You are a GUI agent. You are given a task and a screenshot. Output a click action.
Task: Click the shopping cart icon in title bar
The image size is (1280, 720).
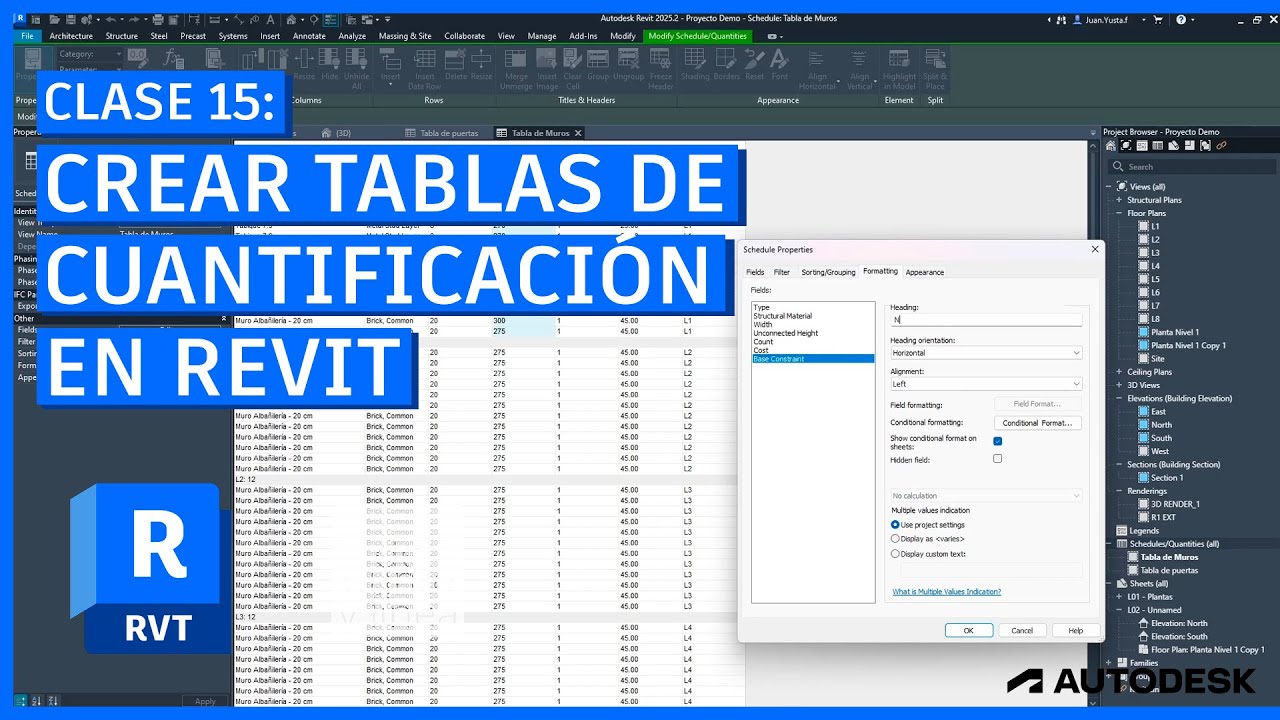(1159, 19)
